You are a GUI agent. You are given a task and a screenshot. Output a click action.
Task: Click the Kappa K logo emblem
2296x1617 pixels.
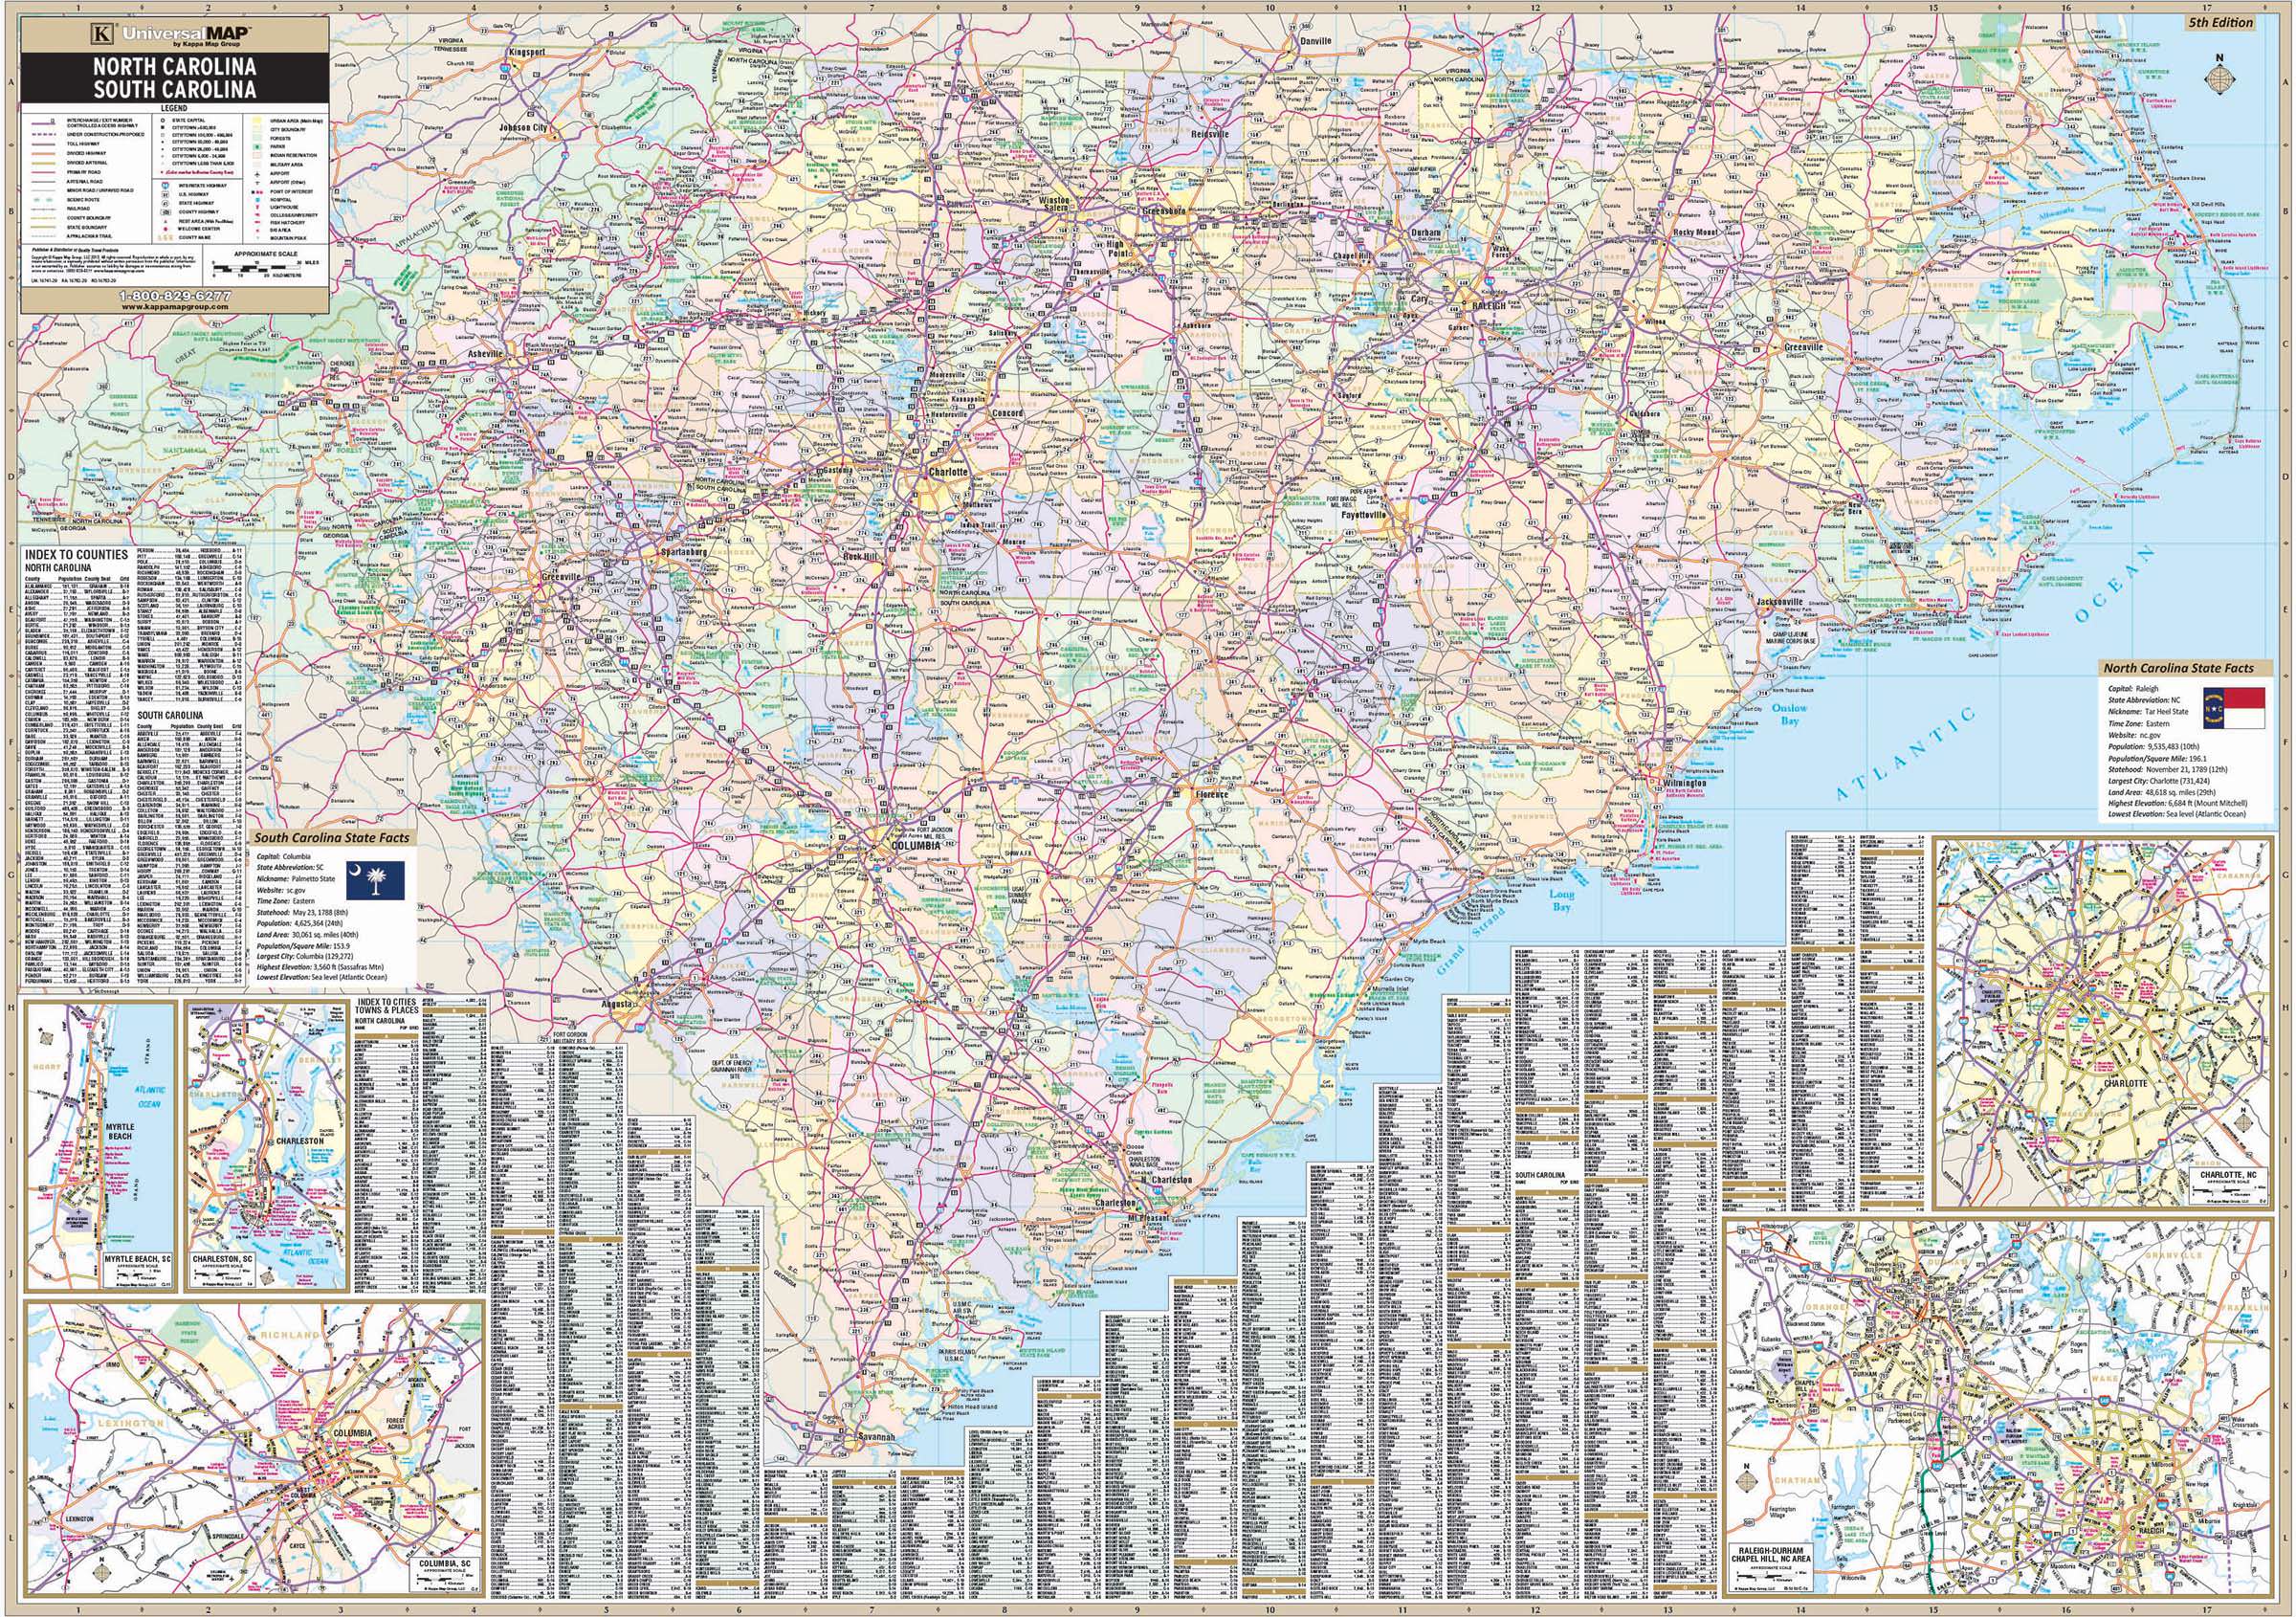point(101,33)
